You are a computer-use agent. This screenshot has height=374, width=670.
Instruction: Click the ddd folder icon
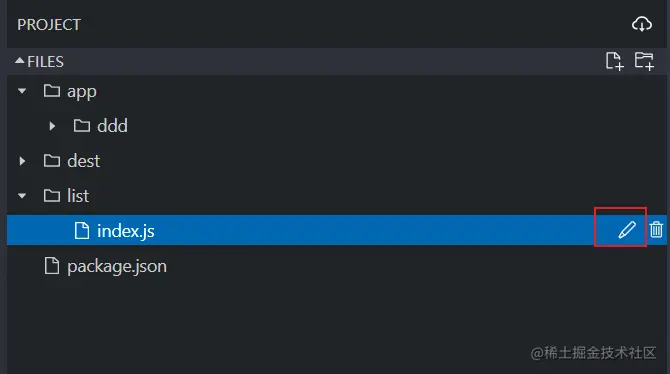(82, 126)
